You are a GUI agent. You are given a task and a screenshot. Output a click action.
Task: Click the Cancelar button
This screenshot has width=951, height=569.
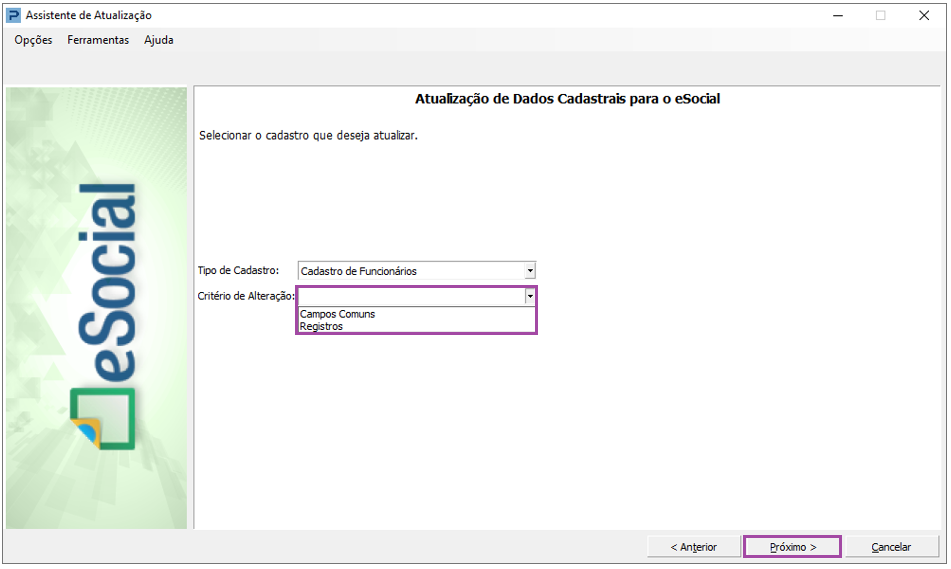[891, 547]
